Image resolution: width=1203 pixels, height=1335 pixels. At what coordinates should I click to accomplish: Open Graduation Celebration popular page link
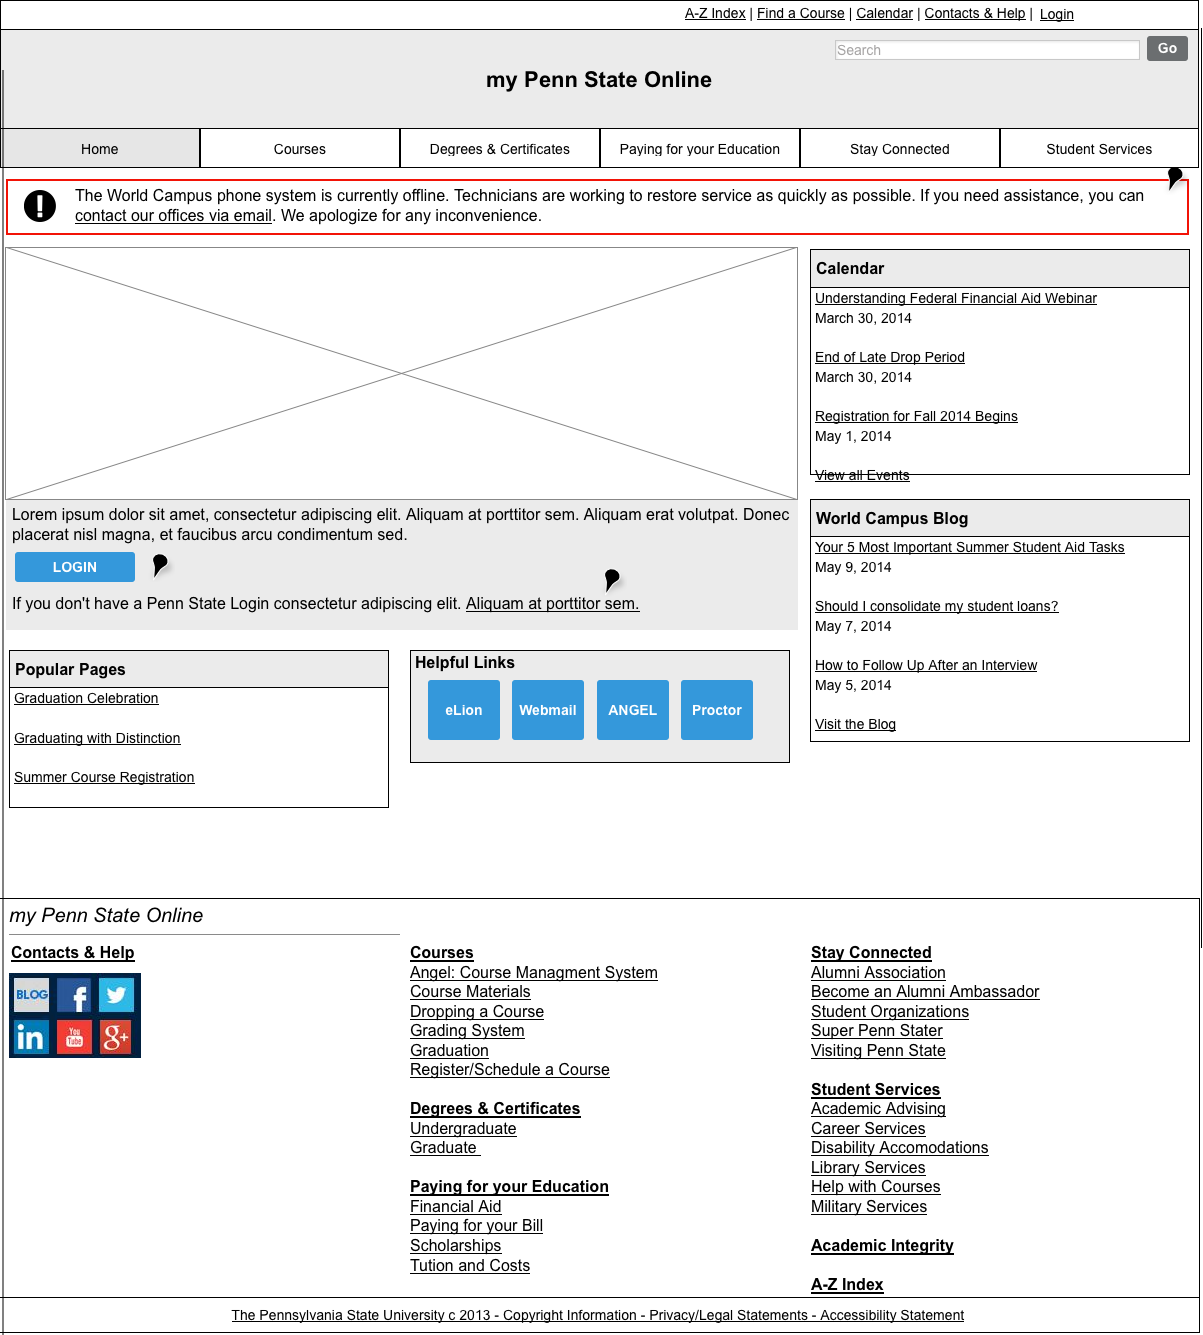pyautogui.click(x=86, y=698)
